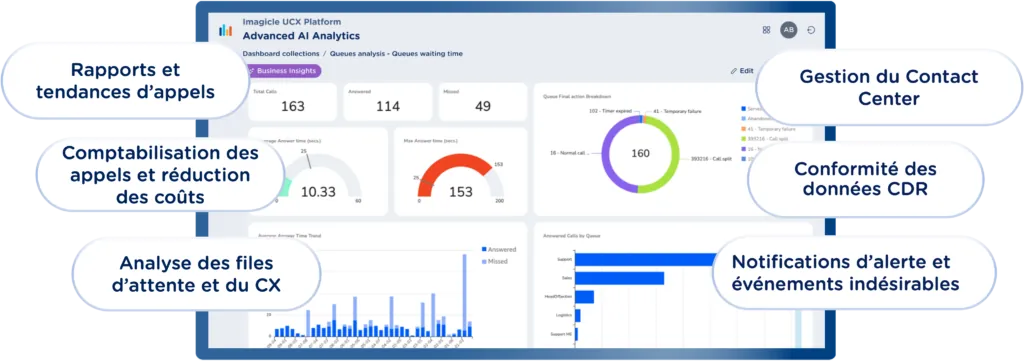This screenshot has width=1024, height=361.
Task: Click Analyse des files d'attente pill
Action: [x=196, y=274]
